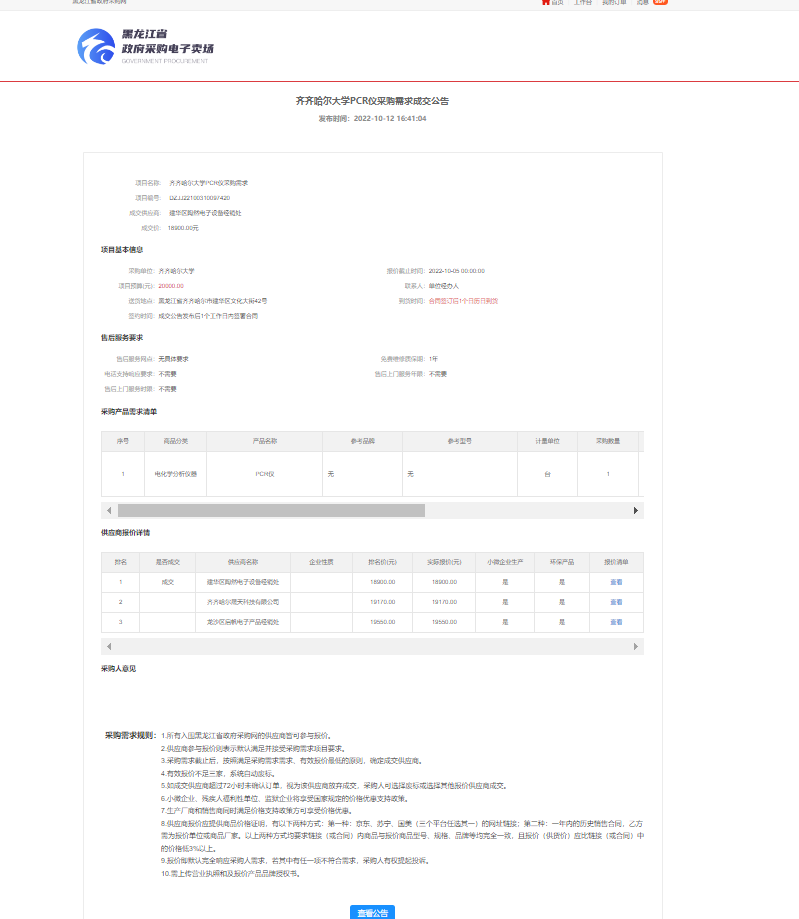
Task: Click the 排名价(元) column header
Action: tap(382, 562)
